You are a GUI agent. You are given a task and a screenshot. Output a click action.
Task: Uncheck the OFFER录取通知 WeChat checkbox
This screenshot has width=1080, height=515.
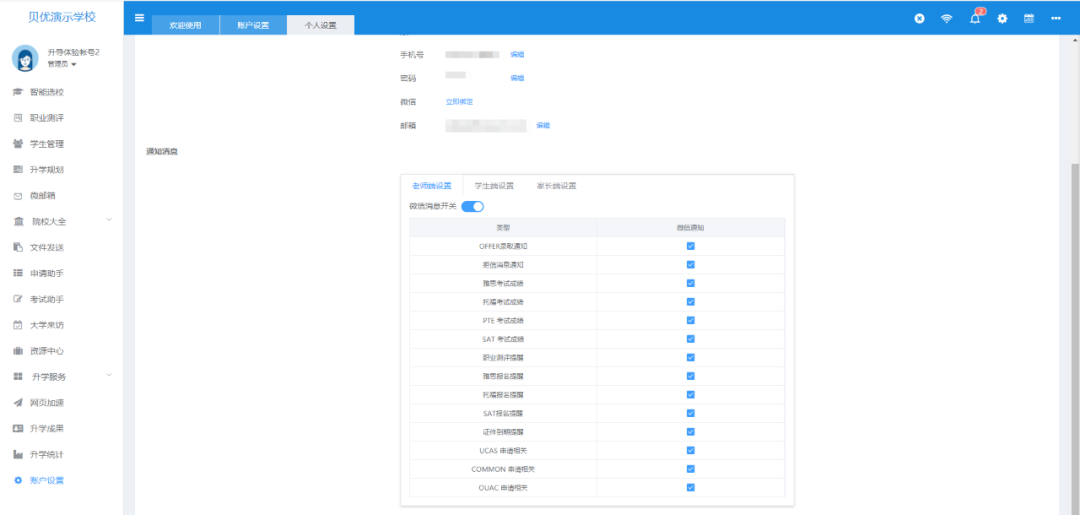pos(691,245)
